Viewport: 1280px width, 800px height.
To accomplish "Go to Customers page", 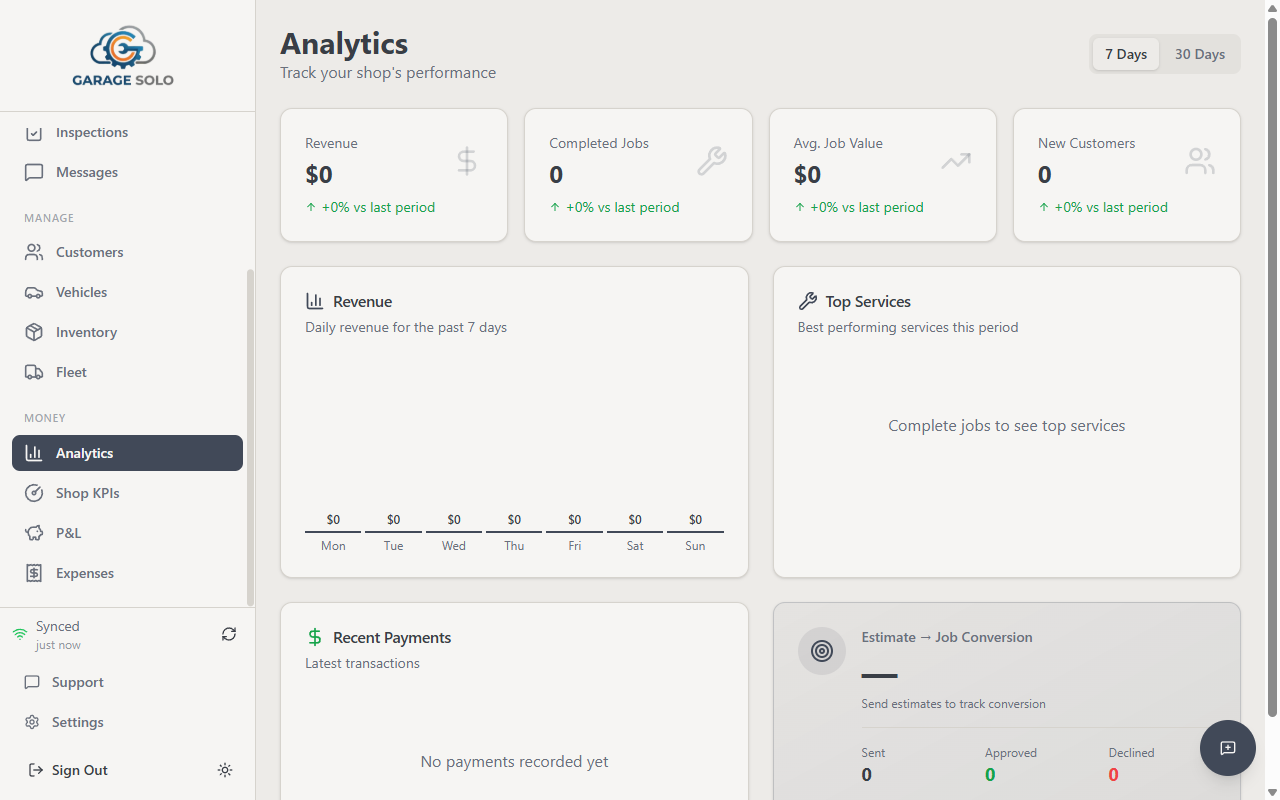I will pos(127,252).
